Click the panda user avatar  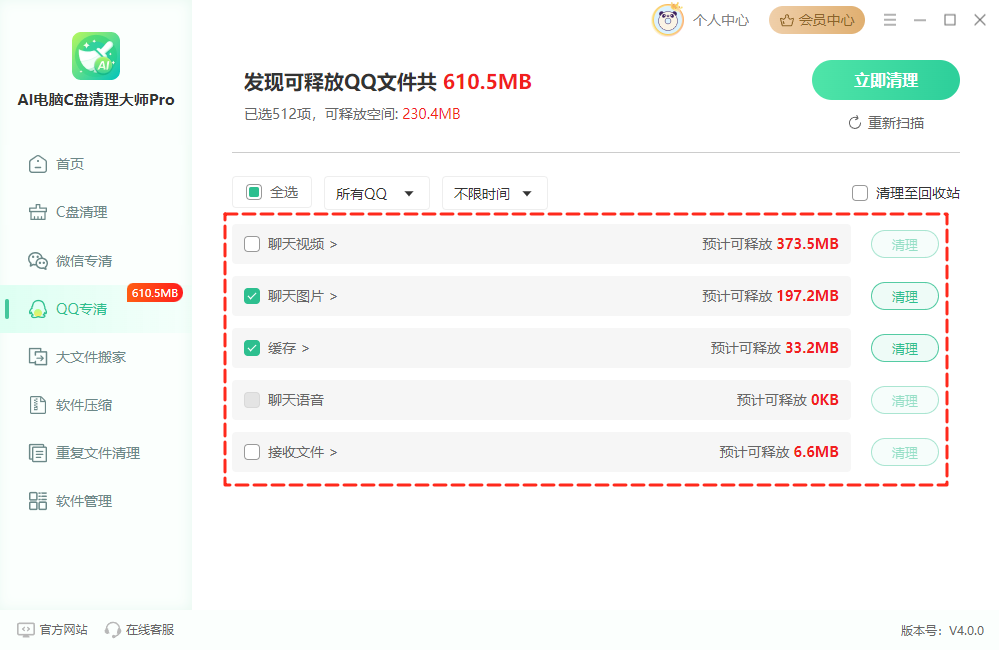click(x=668, y=20)
